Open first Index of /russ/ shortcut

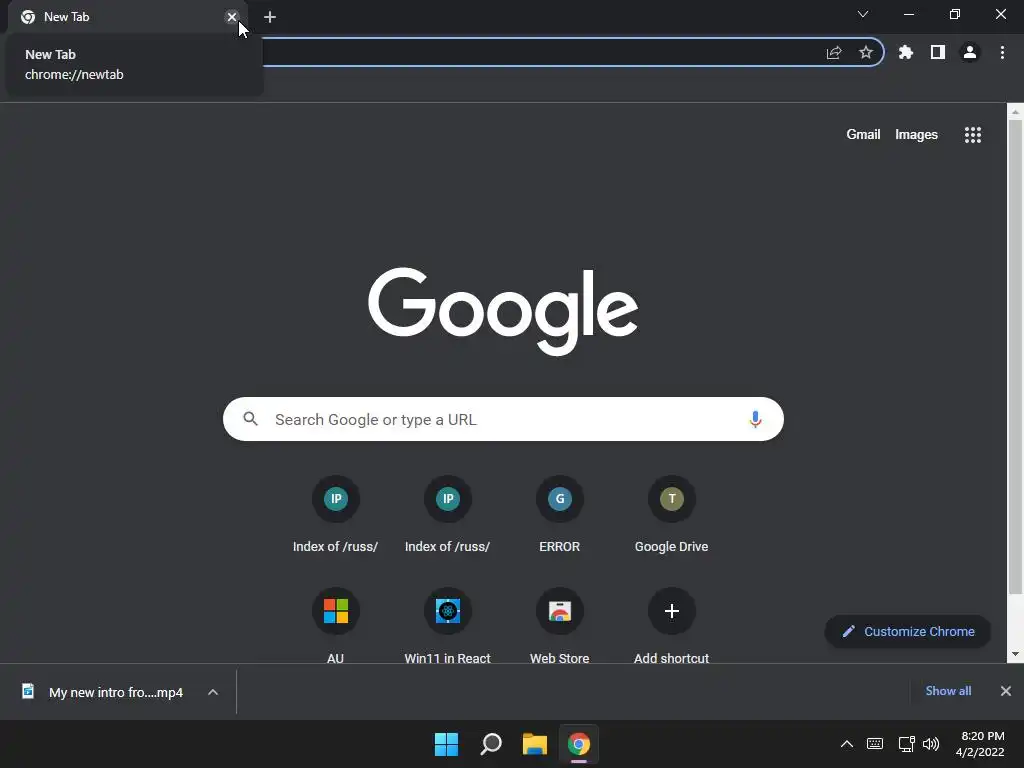pos(336,514)
